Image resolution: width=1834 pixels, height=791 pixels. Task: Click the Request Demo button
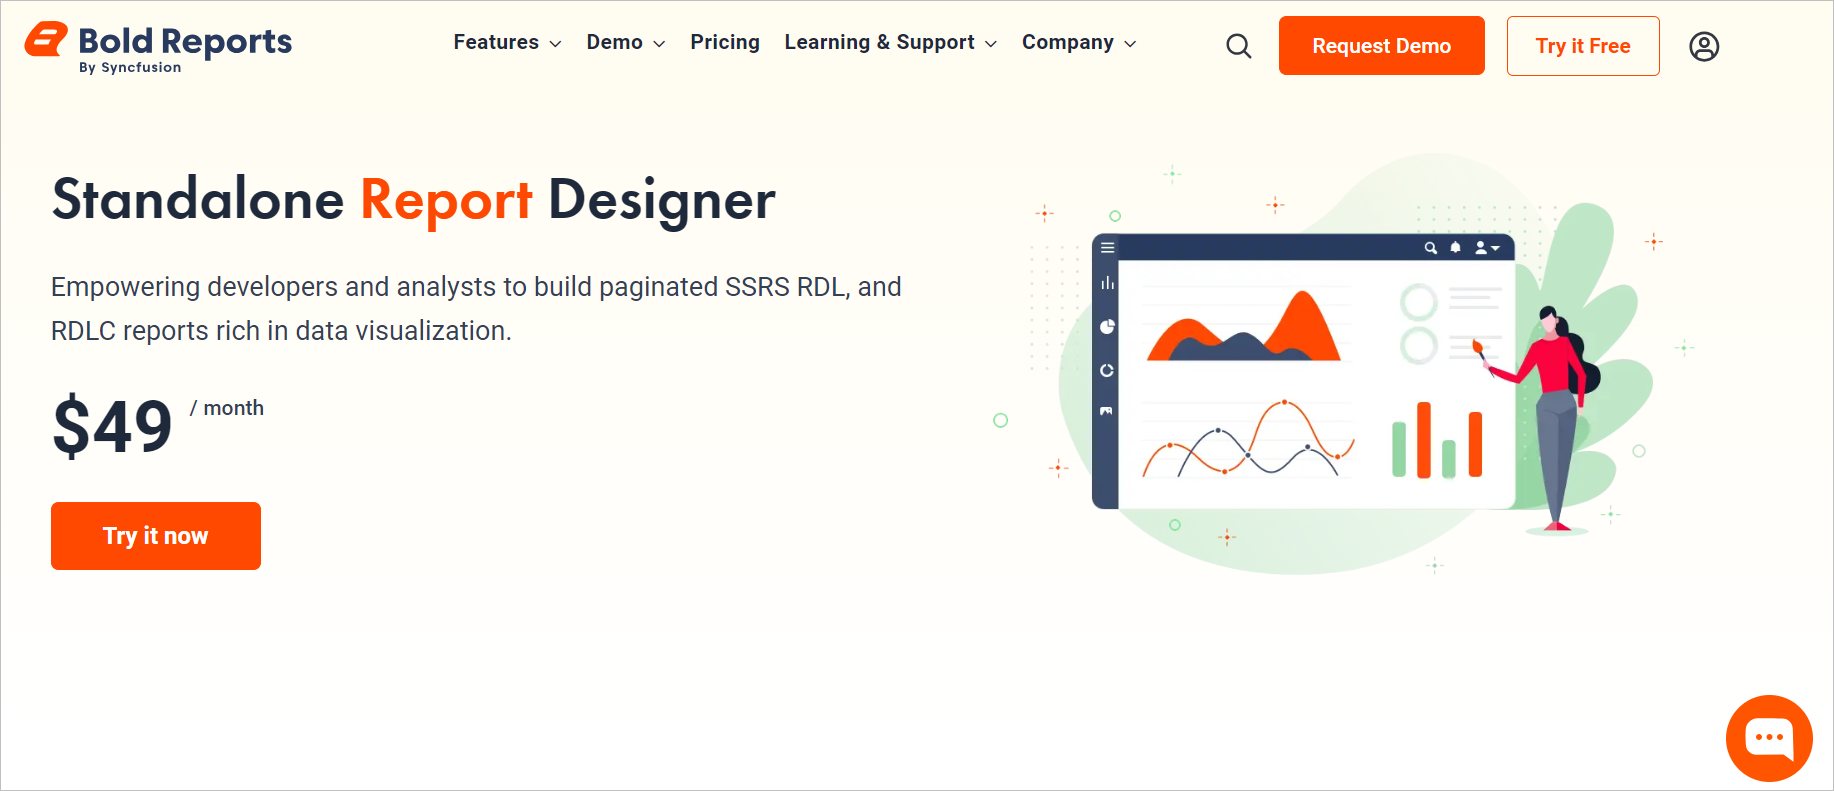1381,46
